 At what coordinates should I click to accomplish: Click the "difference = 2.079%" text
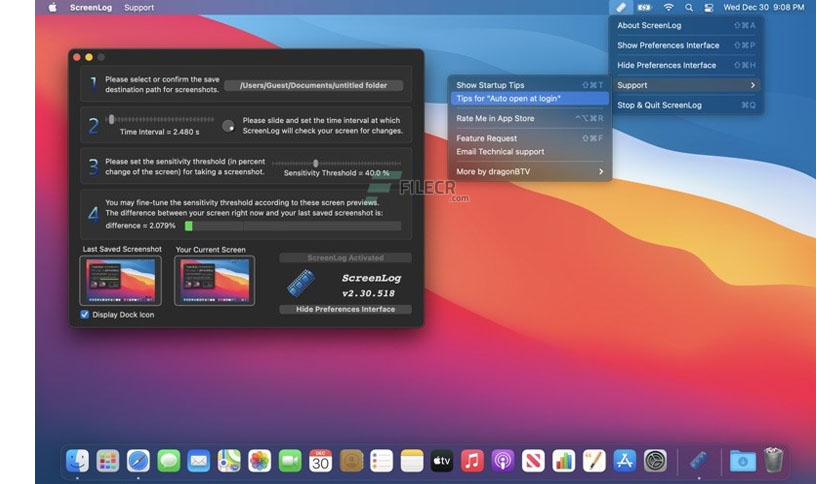(x=140, y=226)
